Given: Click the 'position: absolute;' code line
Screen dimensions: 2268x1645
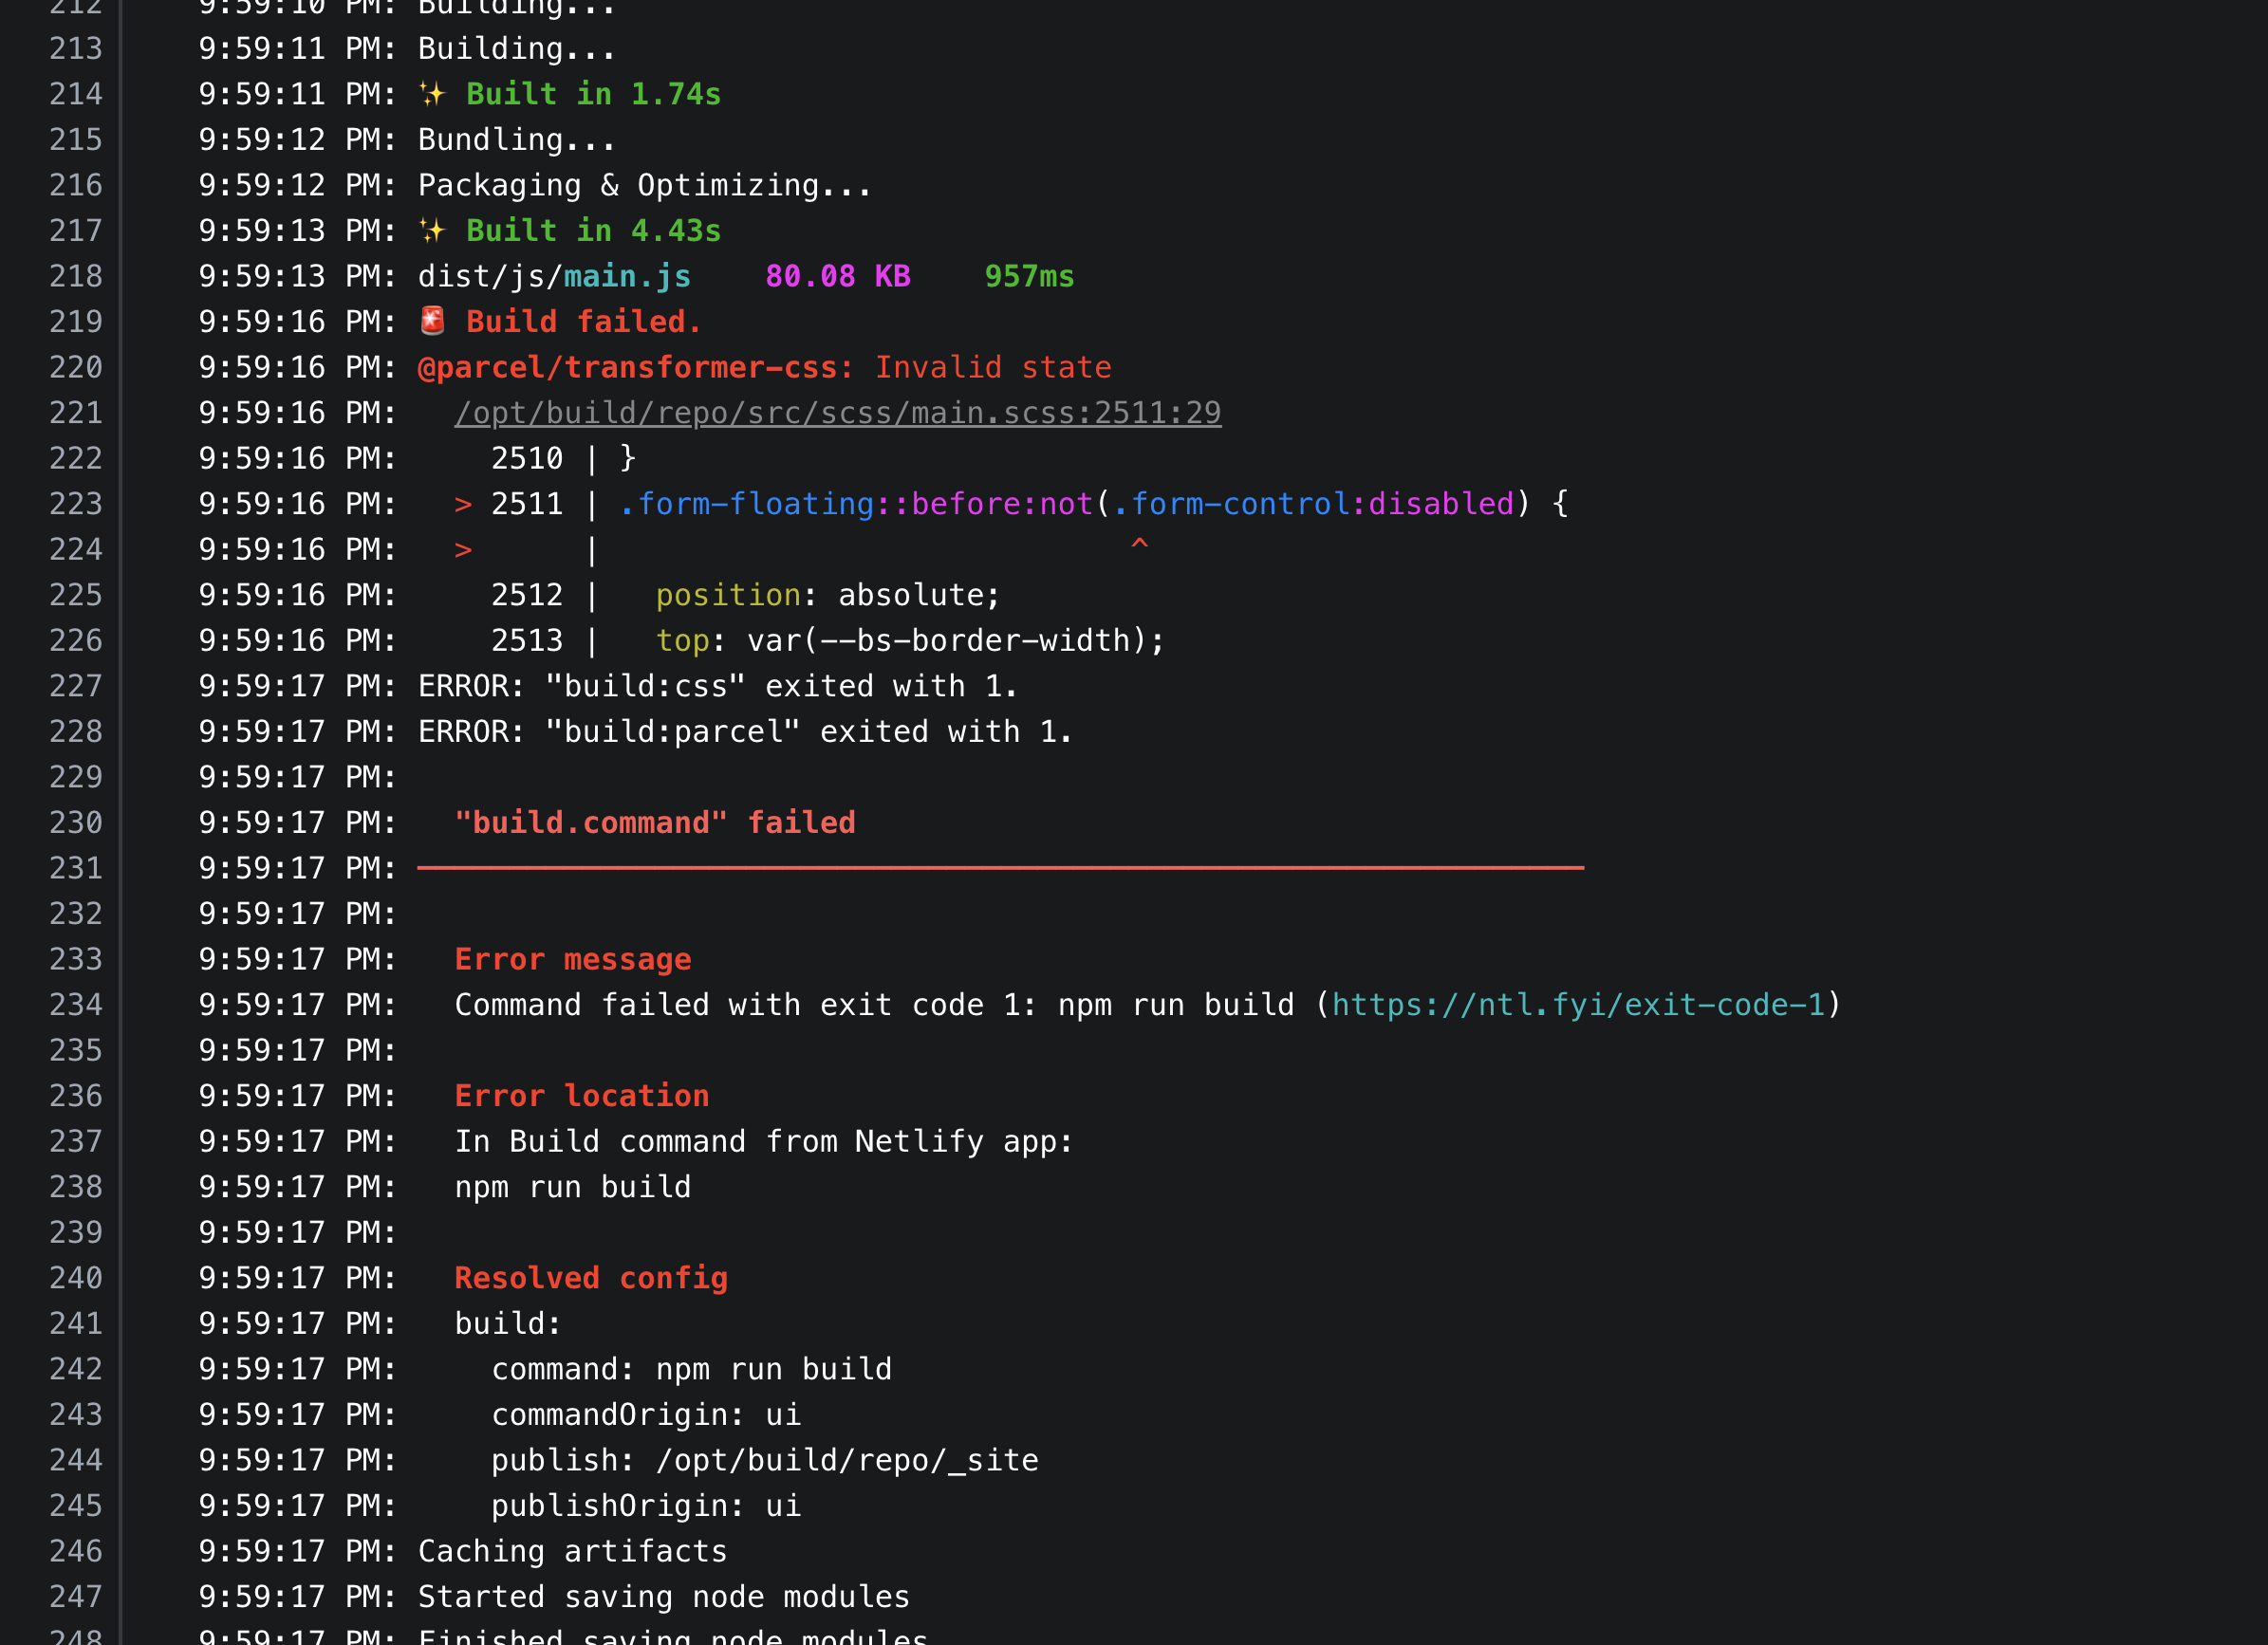Looking at the screenshot, I should click(x=828, y=595).
